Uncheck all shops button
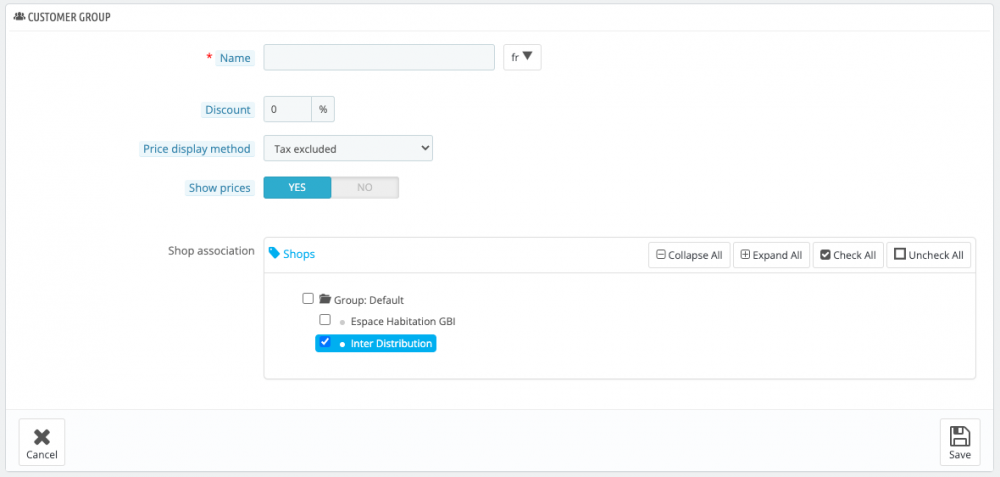Viewport: 1000px width, 477px height. (x=929, y=255)
